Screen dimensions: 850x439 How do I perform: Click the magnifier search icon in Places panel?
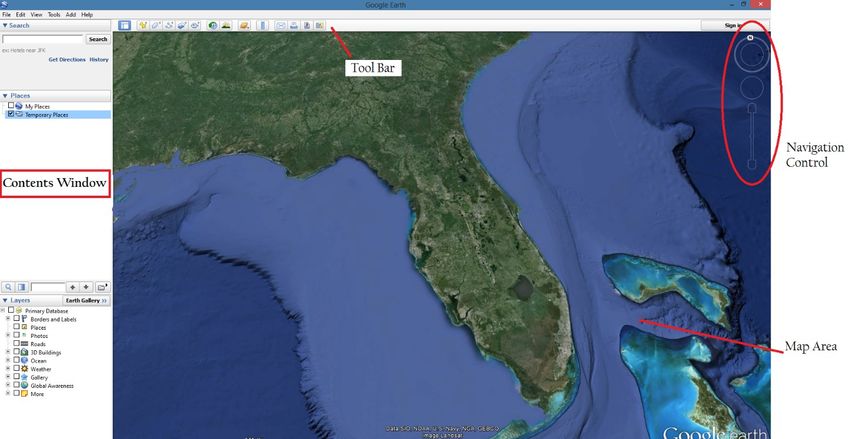(x=8, y=287)
